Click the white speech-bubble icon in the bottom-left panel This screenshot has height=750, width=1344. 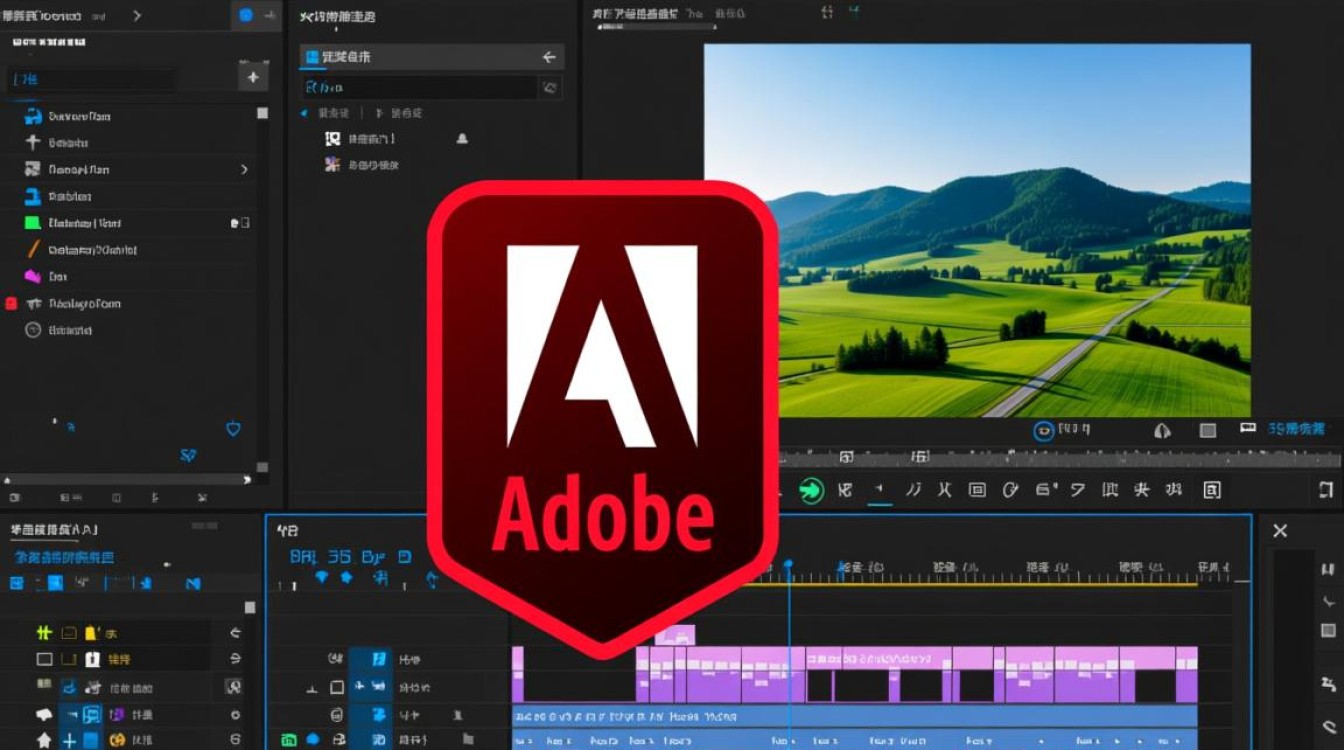(x=44, y=714)
